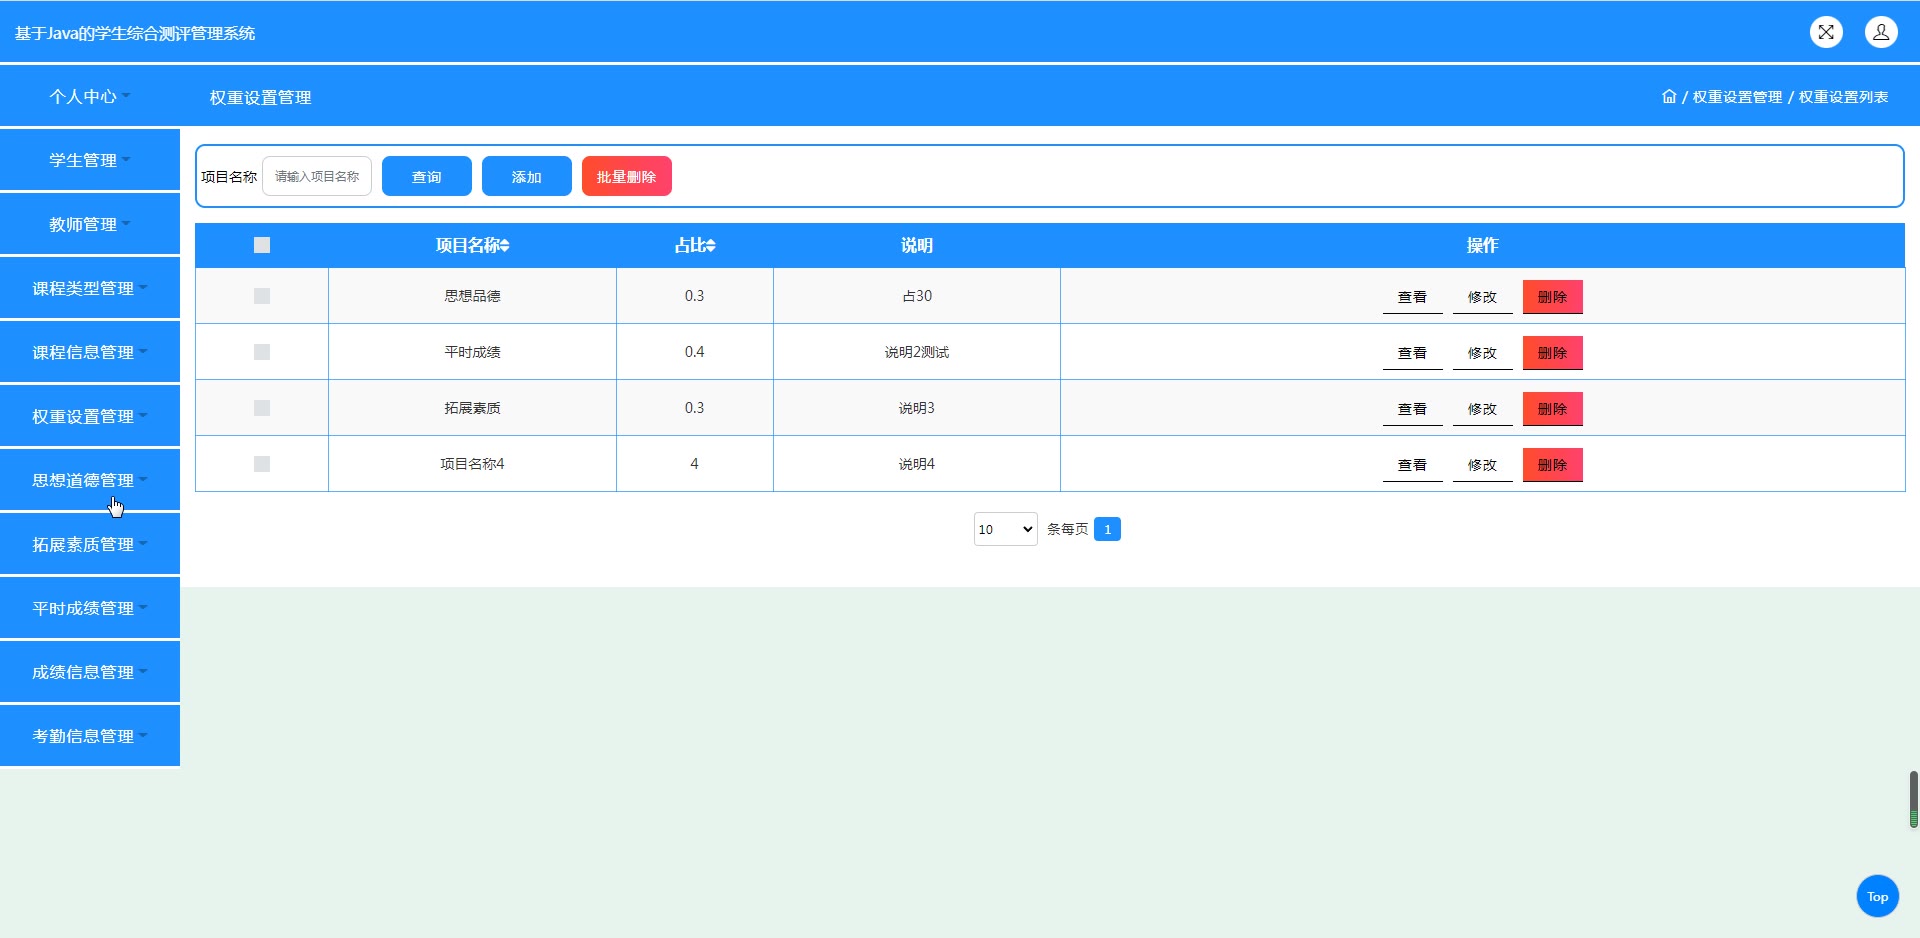Check the 思想品德 row checkbox
The image size is (1920, 938).
click(262, 296)
